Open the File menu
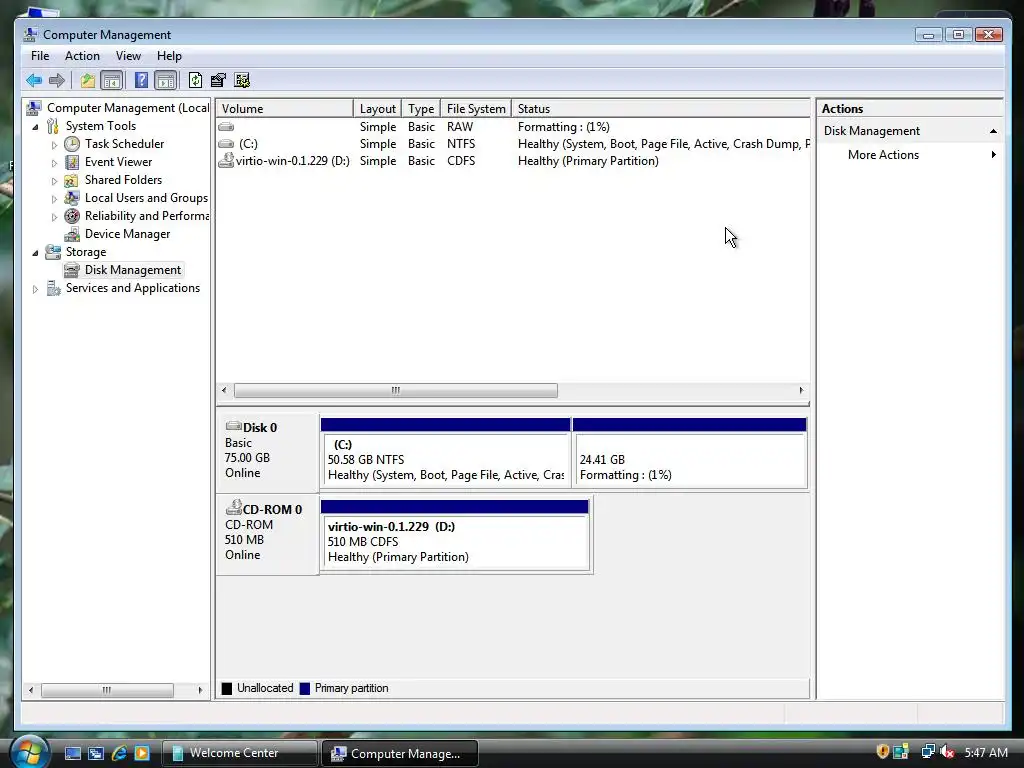 [40, 56]
